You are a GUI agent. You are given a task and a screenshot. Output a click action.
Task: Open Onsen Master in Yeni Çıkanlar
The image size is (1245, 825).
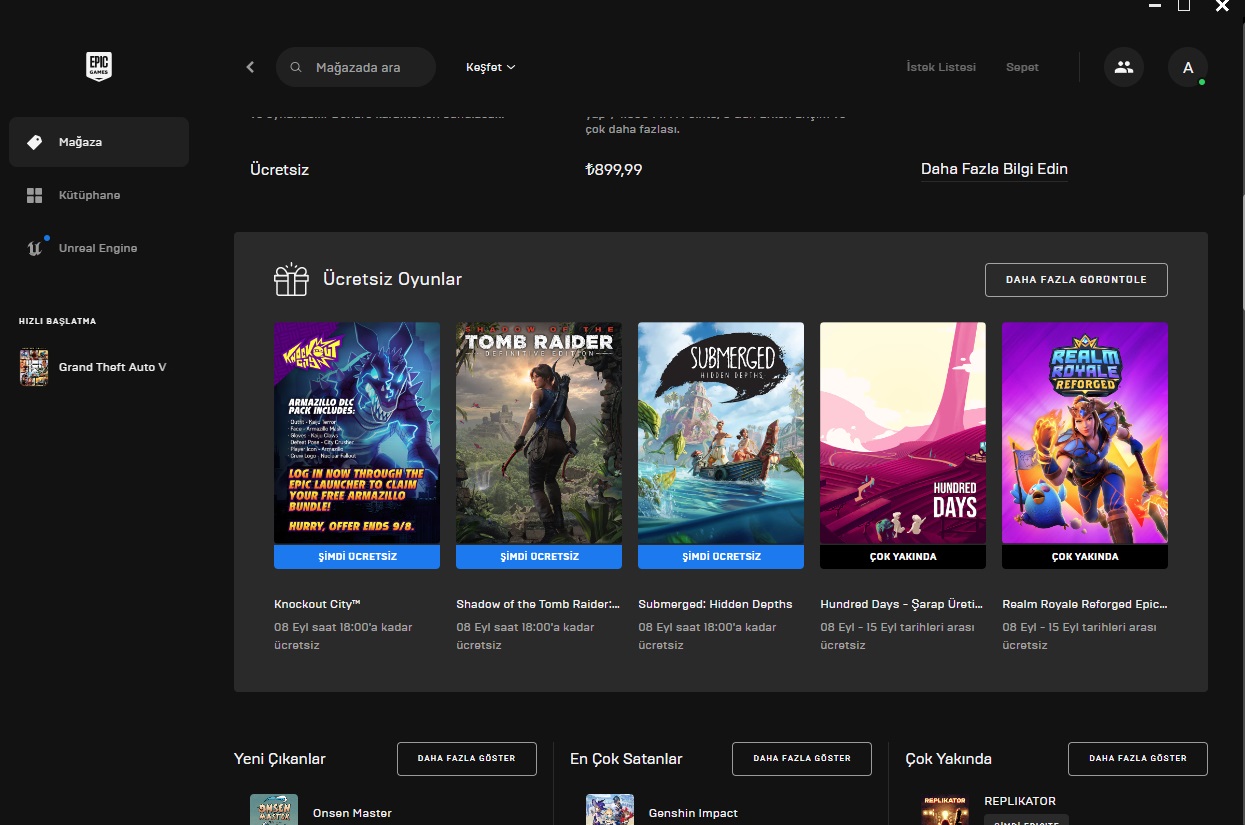click(352, 813)
